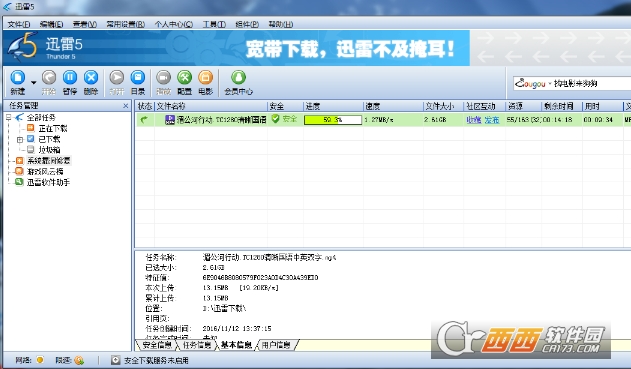Select 全部任务 in the task tree
Image resolution: width=631 pixels, height=369 pixels.
(x=41, y=118)
